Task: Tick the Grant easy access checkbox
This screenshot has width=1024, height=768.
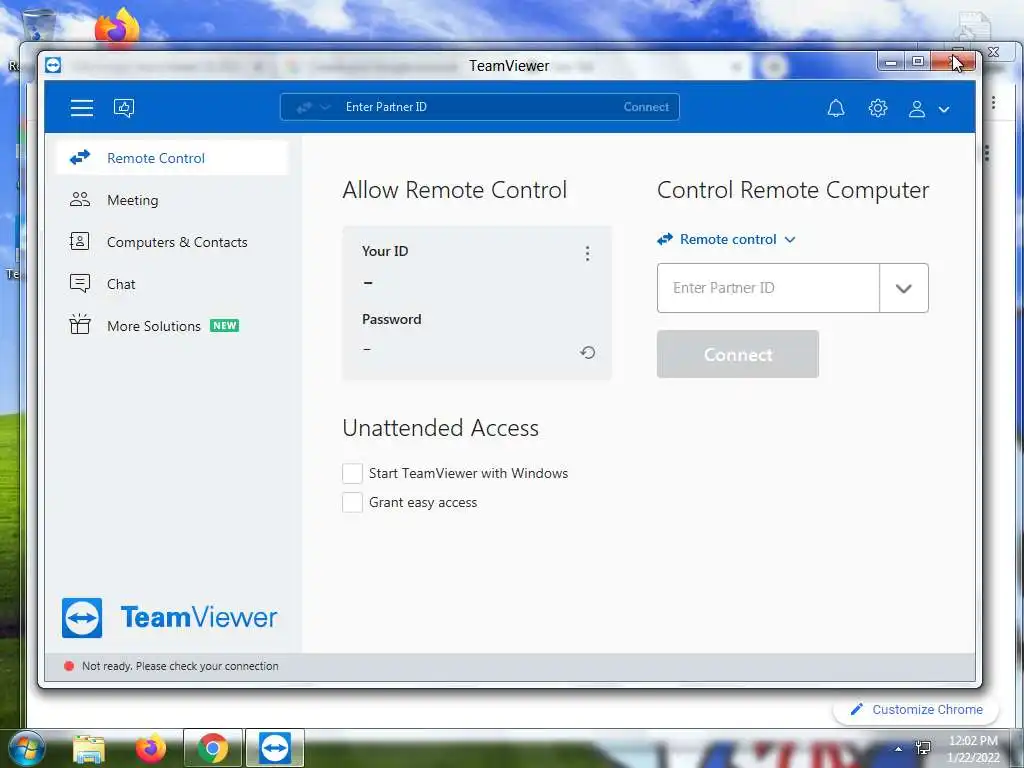Action: tap(353, 502)
